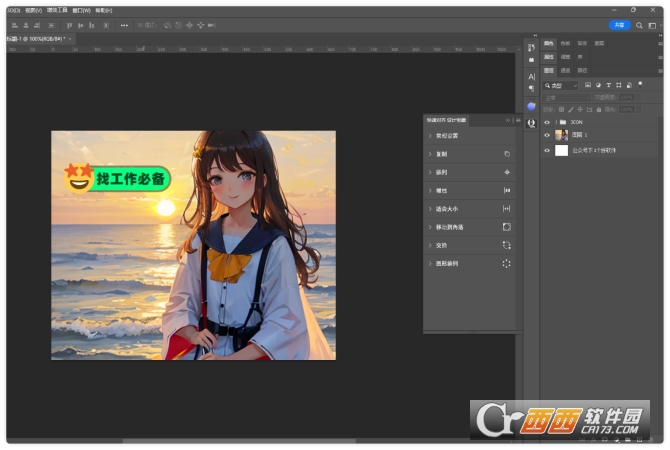Toggle lock position

click(580, 110)
